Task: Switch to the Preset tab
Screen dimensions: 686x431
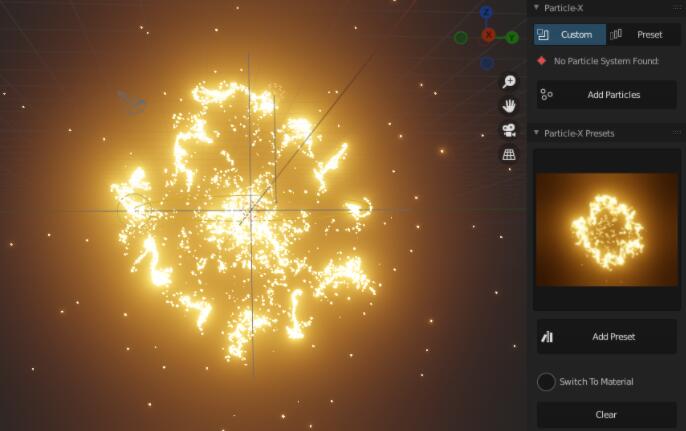Action: [643, 35]
